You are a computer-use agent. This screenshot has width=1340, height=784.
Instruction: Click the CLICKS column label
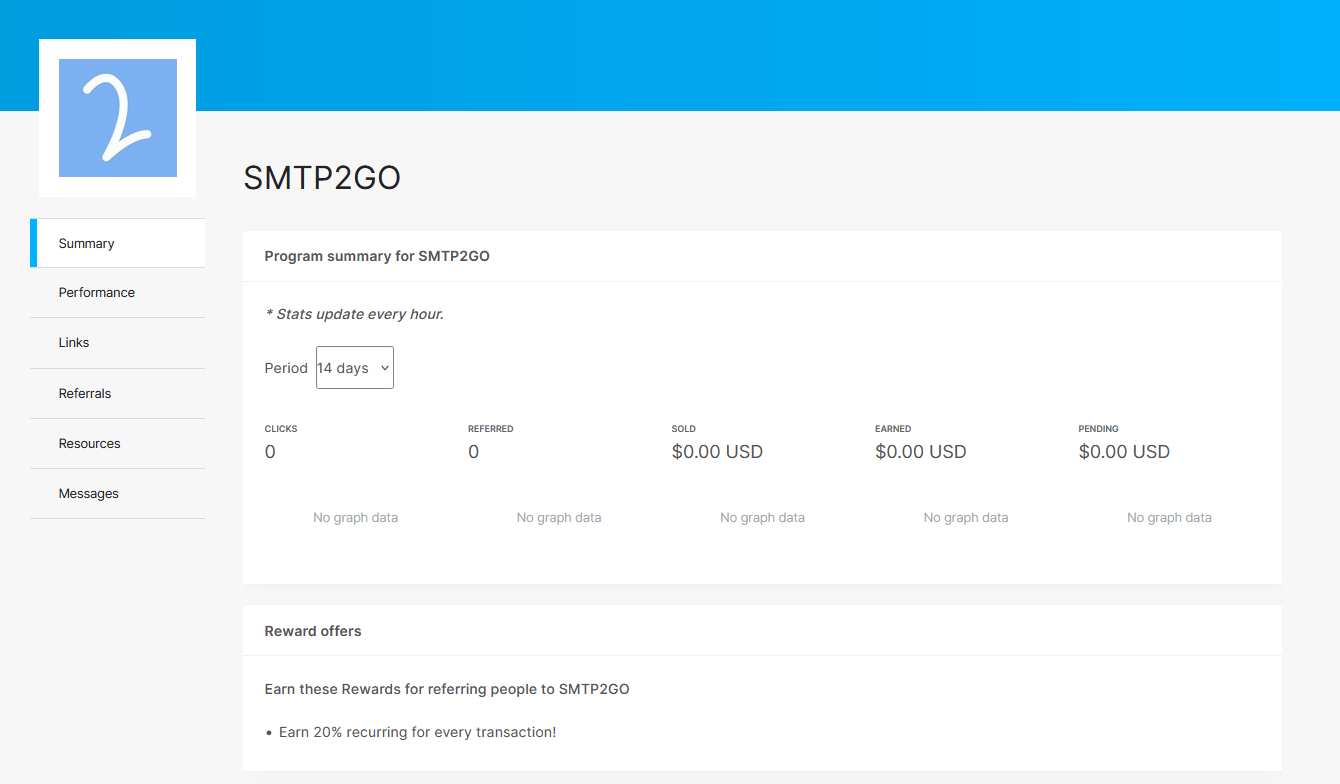tap(281, 429)
